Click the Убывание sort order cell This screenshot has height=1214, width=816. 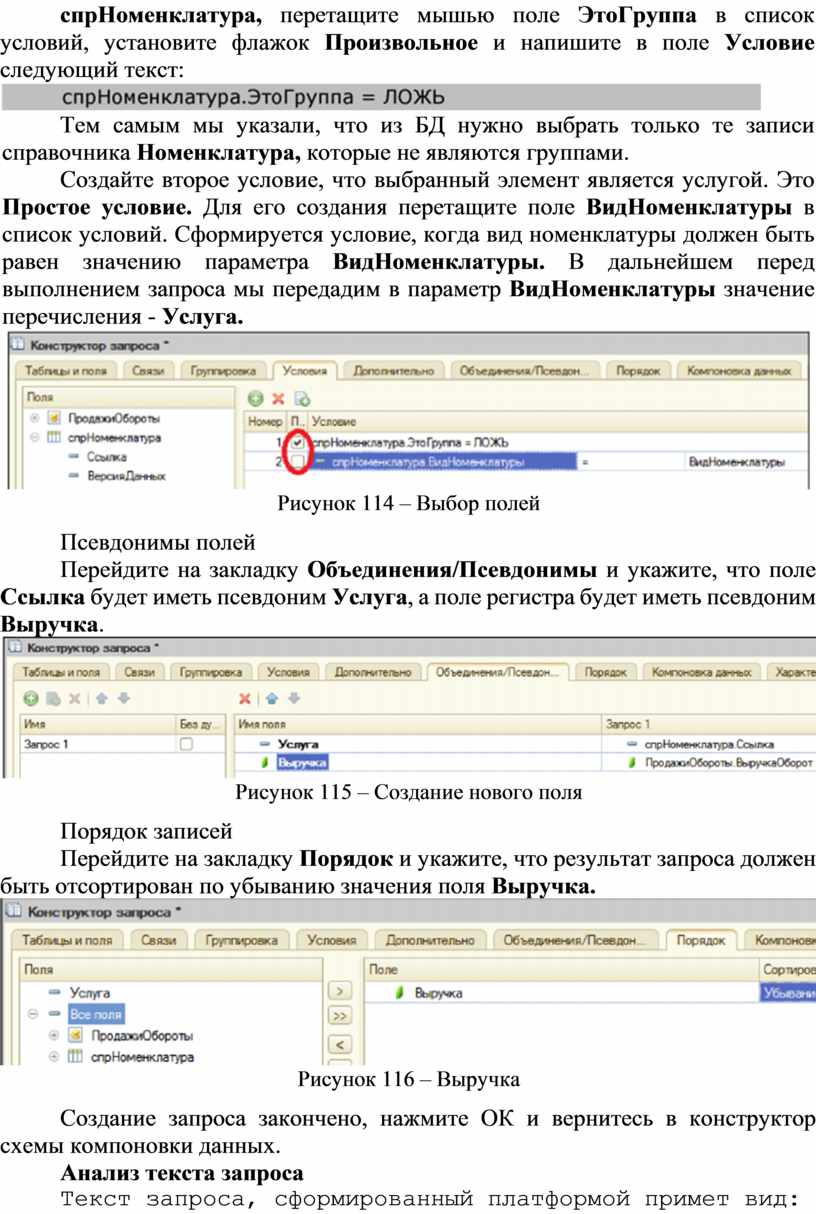point(787,993)
